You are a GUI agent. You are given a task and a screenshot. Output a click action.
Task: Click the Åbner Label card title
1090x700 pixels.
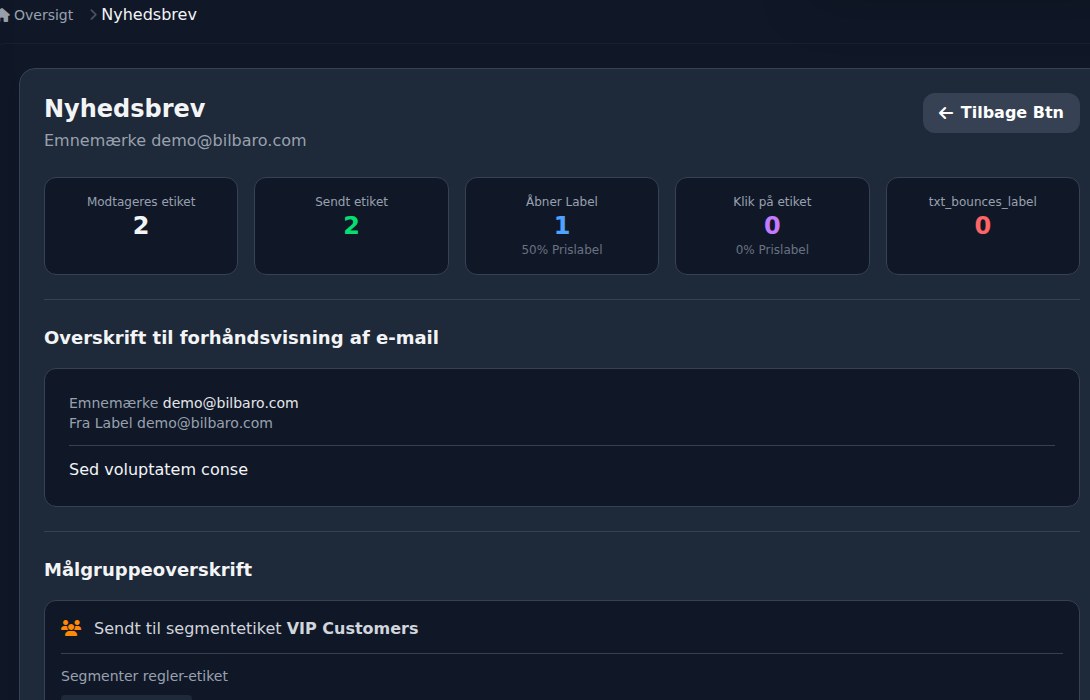(x=562, y=202)
